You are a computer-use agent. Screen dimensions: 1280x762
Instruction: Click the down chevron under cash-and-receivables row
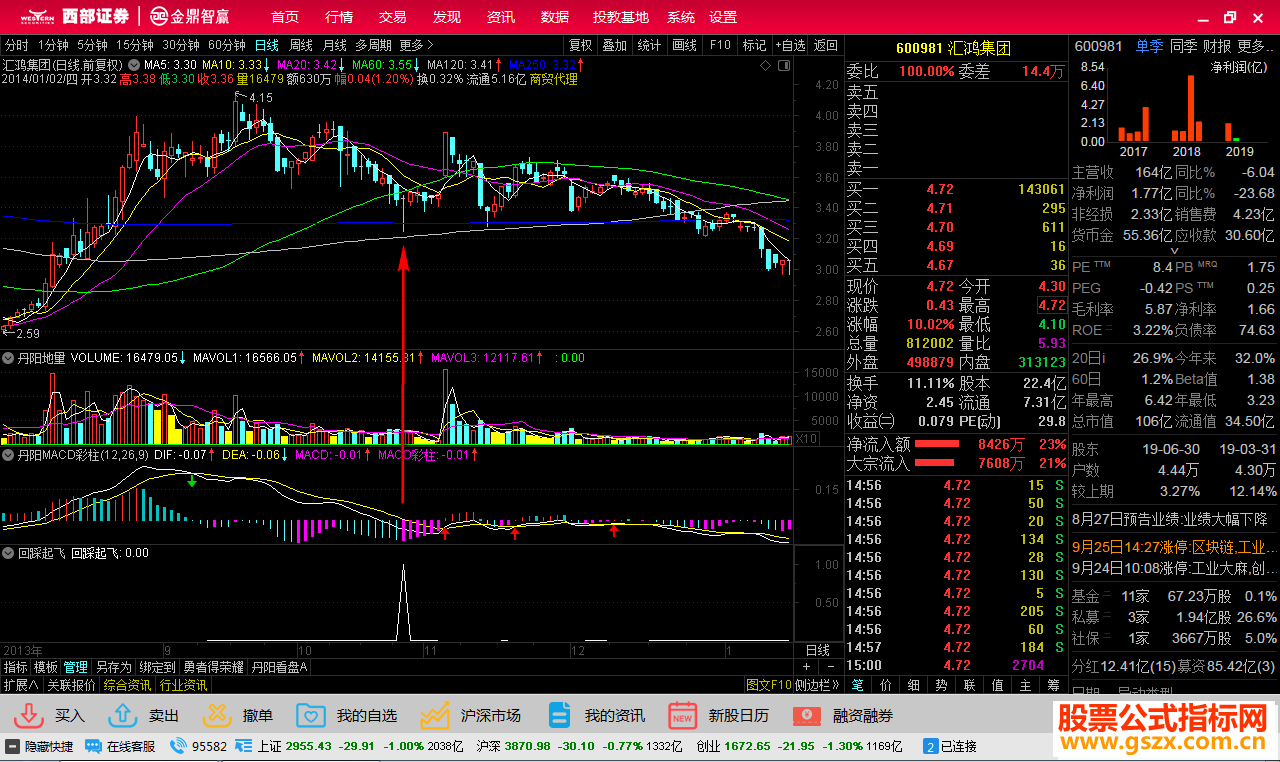[x=1175, y=250]
